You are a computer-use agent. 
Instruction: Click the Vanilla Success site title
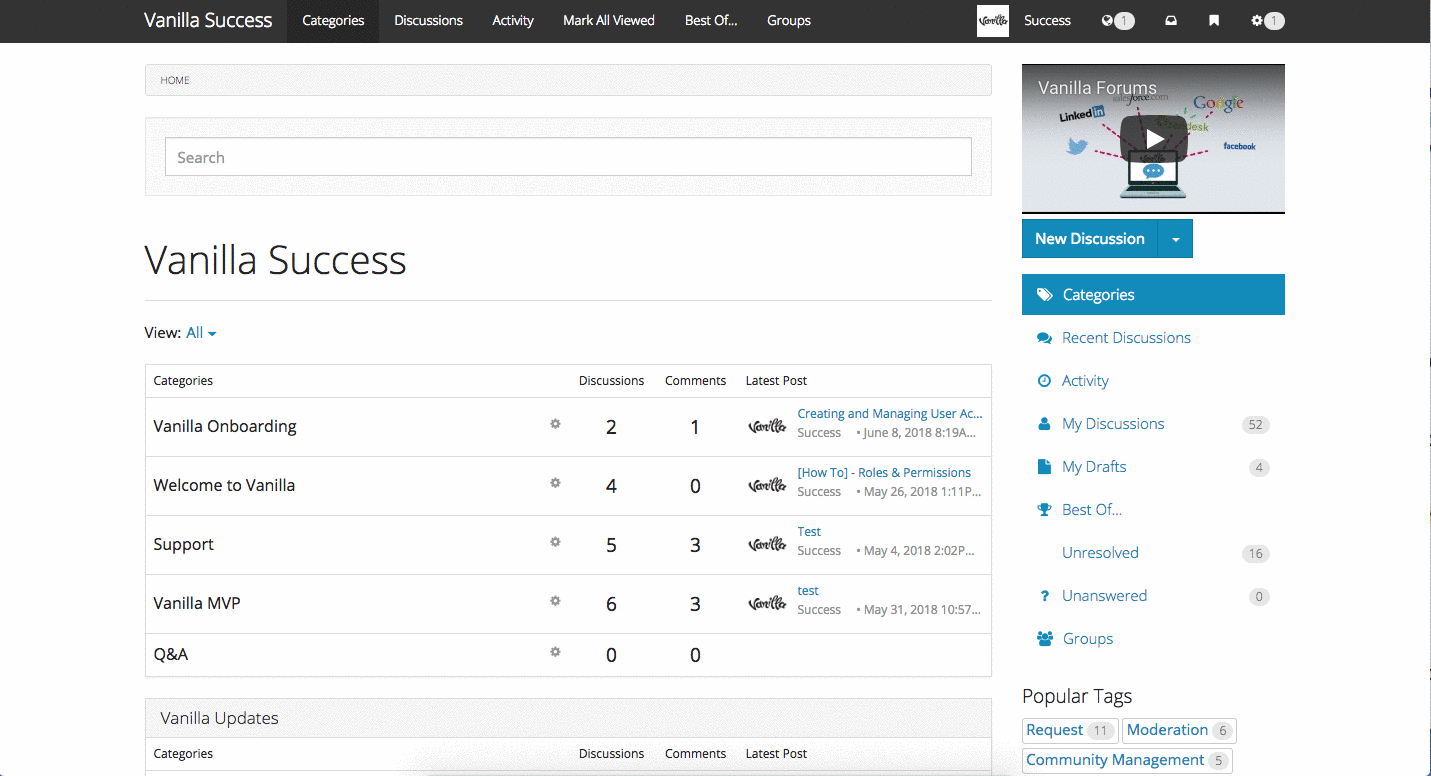pos(208,20)
